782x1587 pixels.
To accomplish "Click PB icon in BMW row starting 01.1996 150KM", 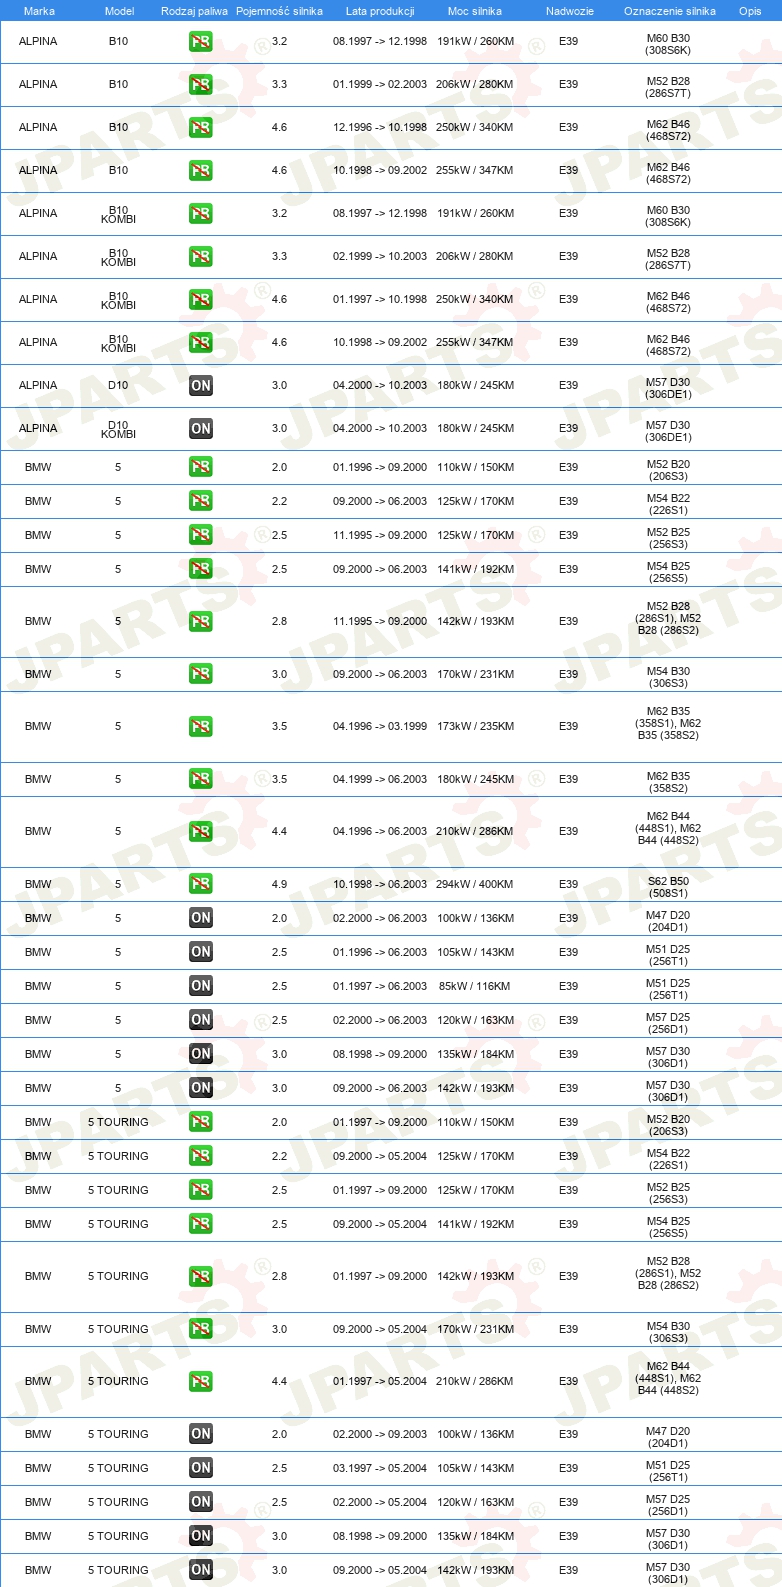I will (x=201, y=467).
